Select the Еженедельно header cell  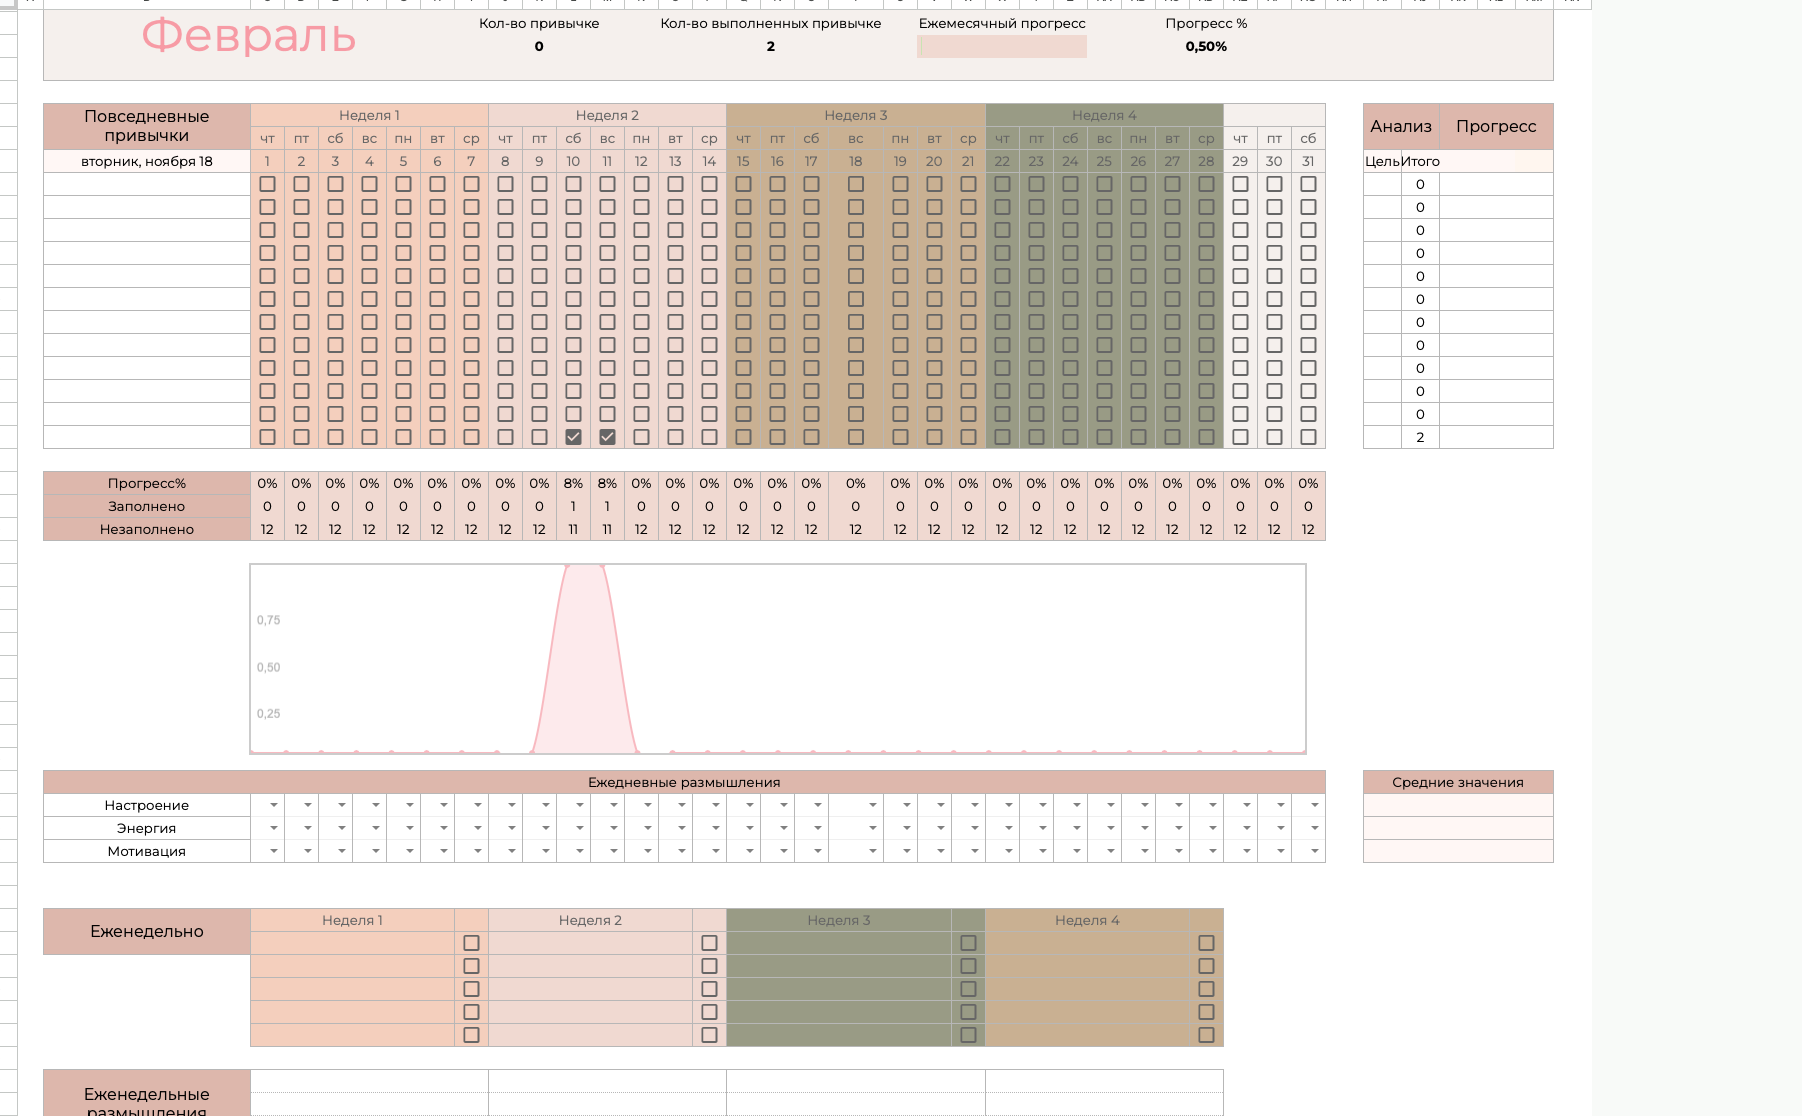coord(147,931)
